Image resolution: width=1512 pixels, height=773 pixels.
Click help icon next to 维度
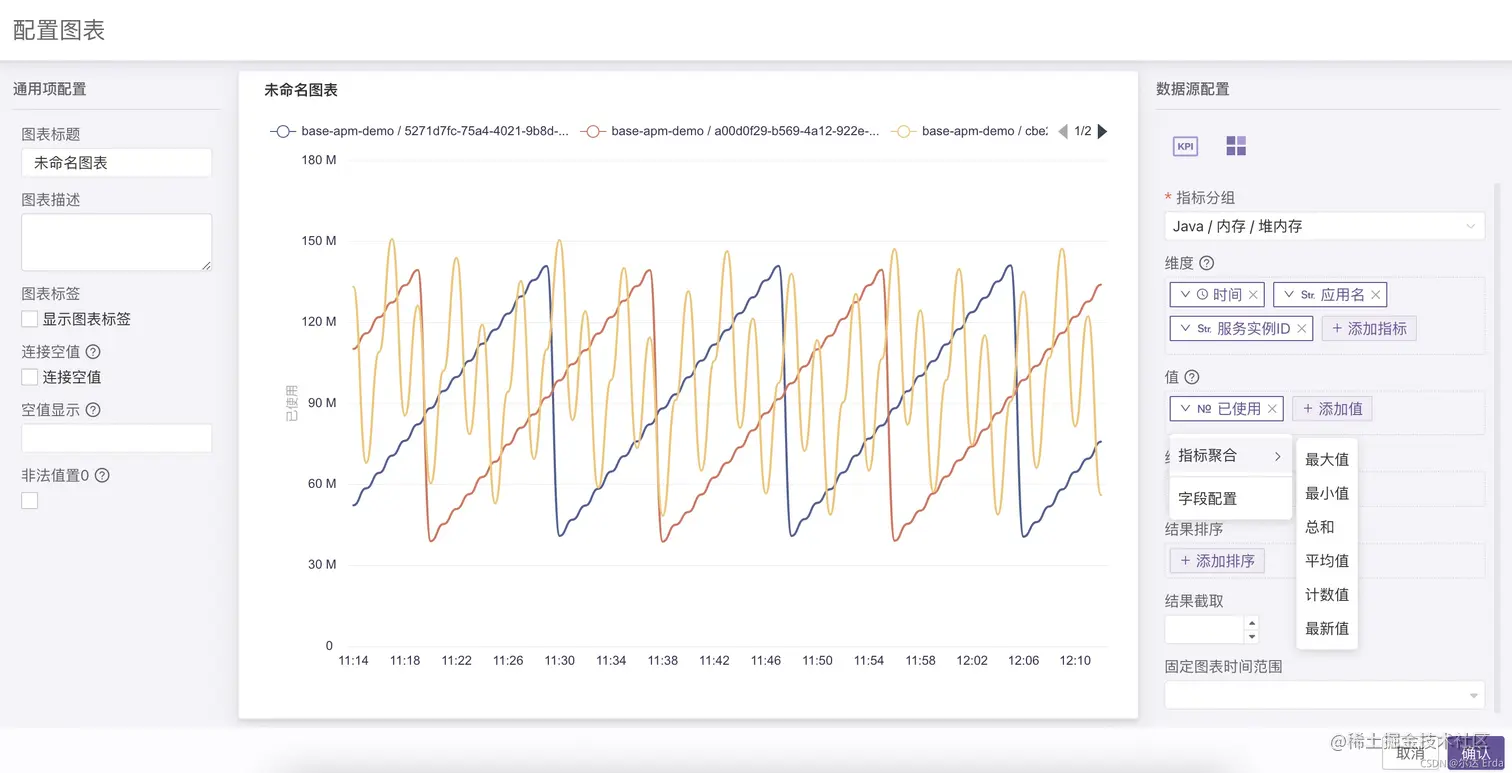pos(1206,263)
